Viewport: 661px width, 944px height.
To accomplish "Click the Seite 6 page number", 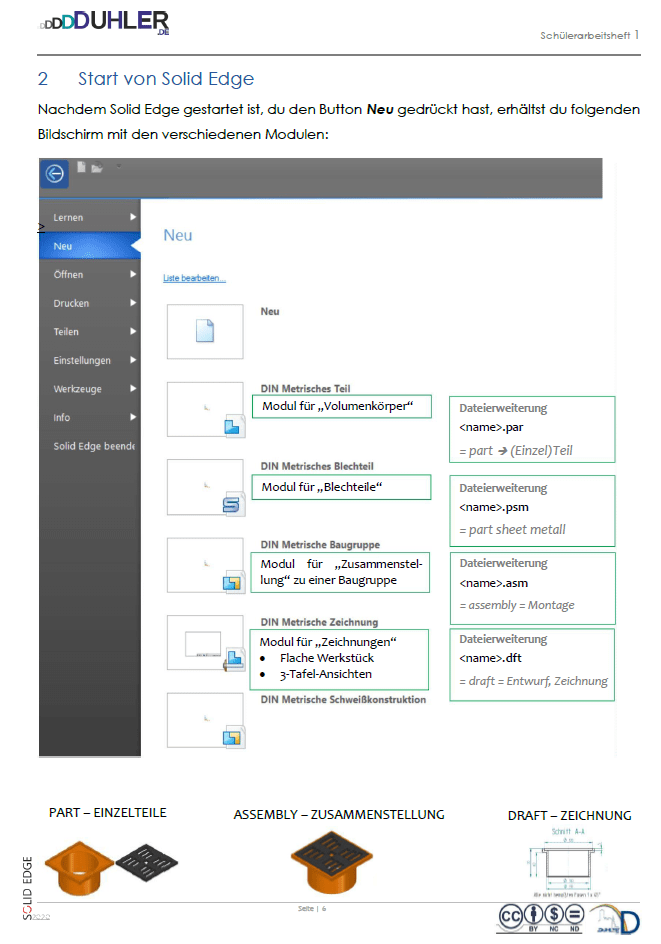I will (312, 908).
